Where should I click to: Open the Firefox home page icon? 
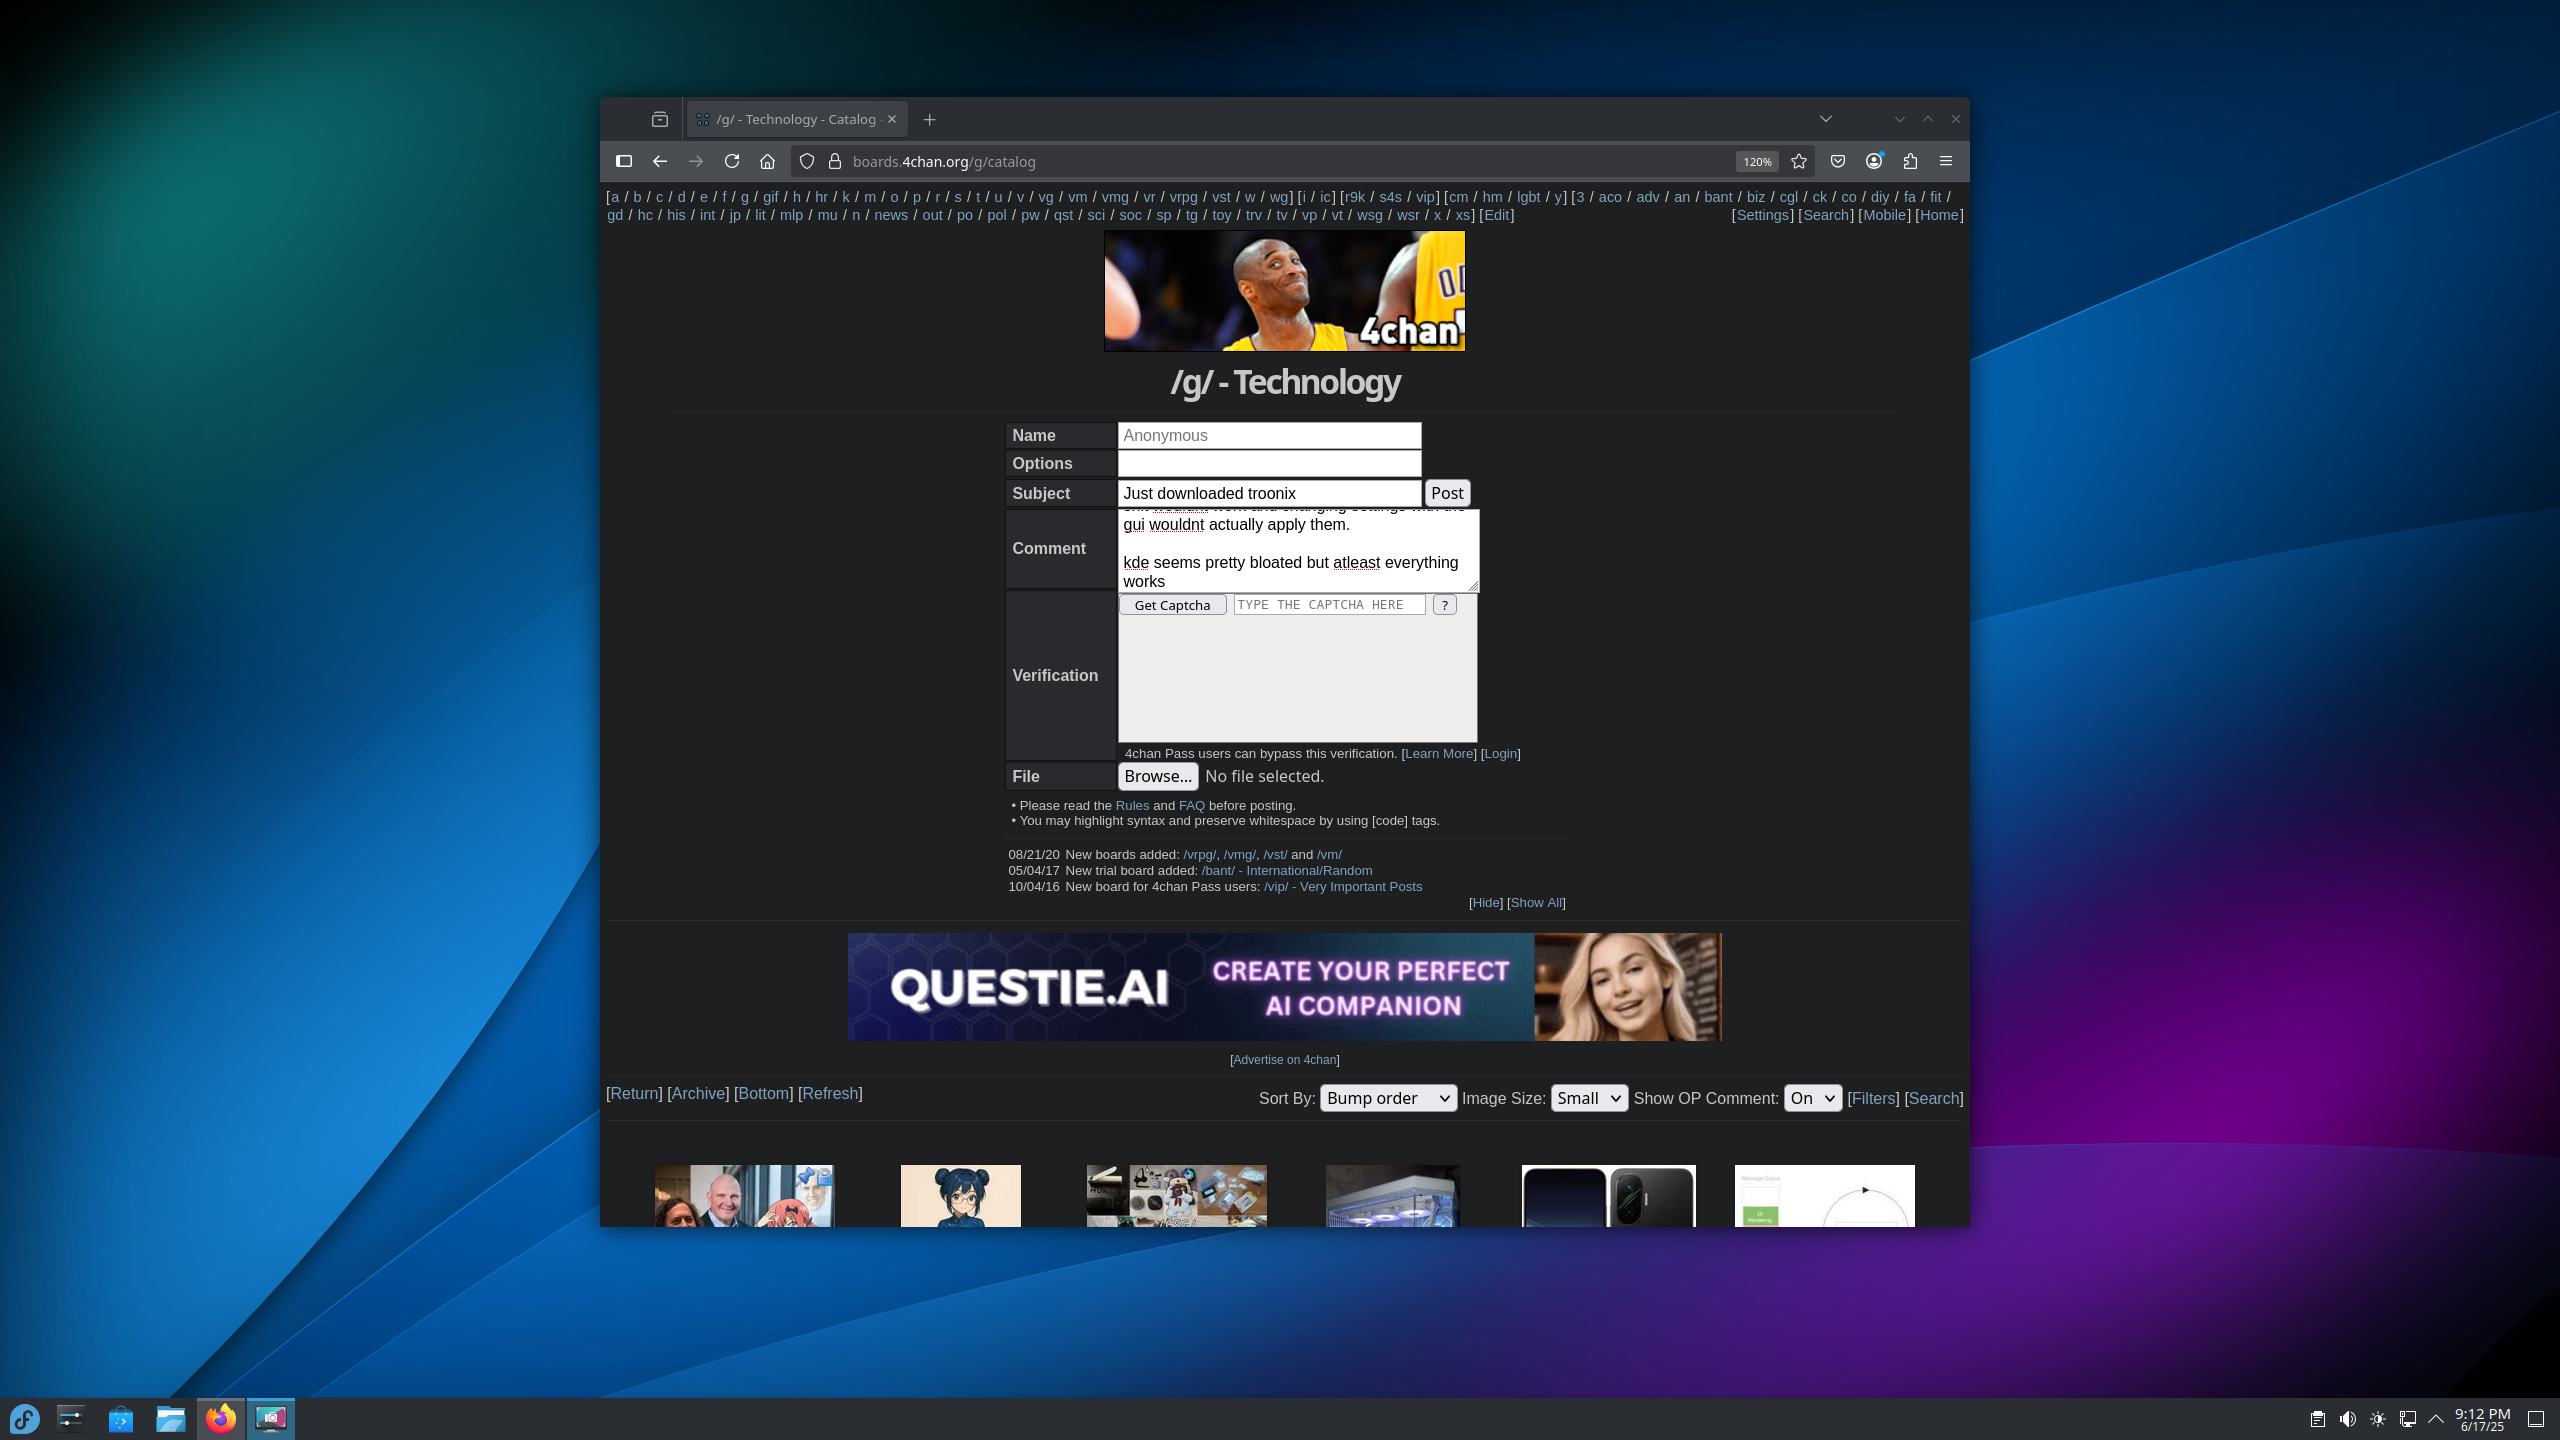768,161
